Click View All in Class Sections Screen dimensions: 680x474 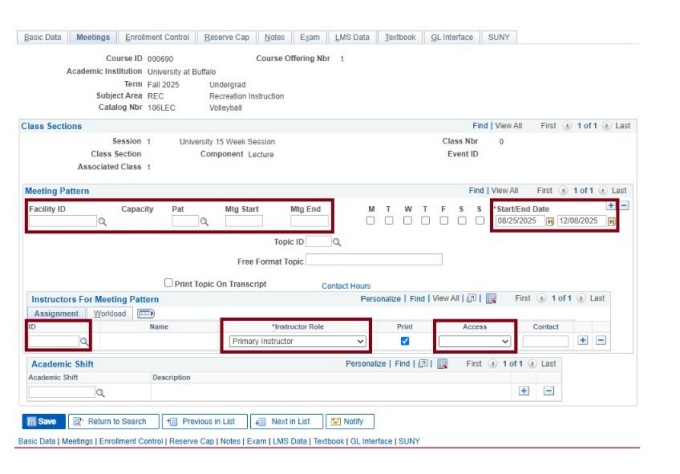click(x=508, y=126)
